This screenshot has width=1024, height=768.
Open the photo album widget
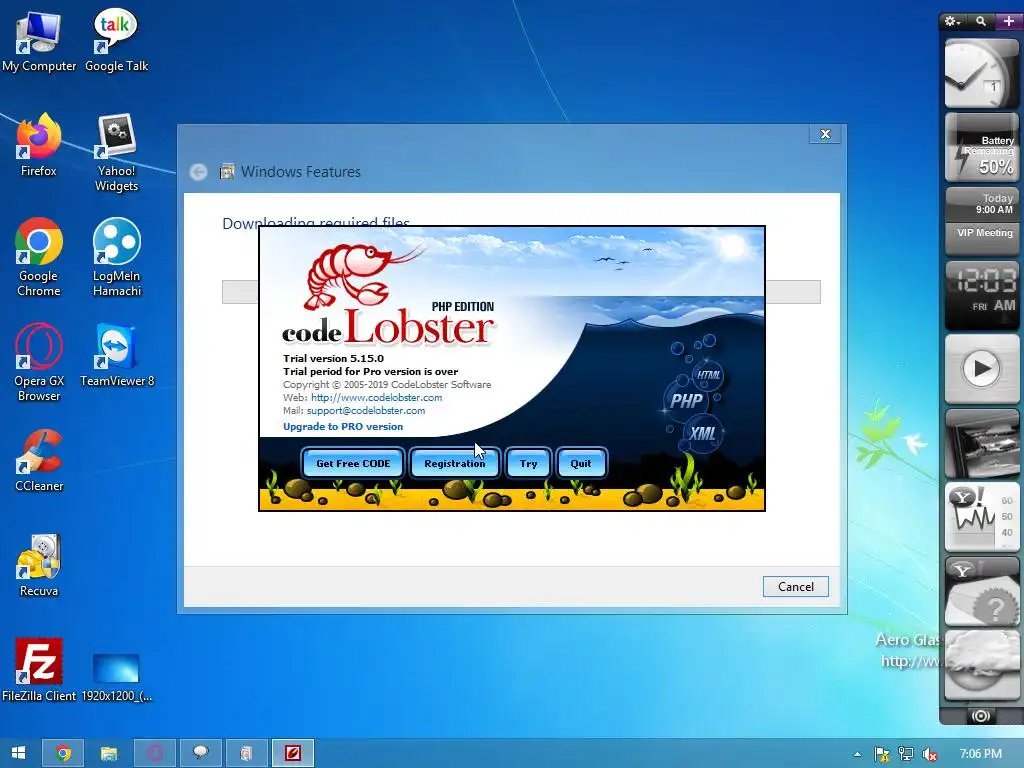point(981,443)
